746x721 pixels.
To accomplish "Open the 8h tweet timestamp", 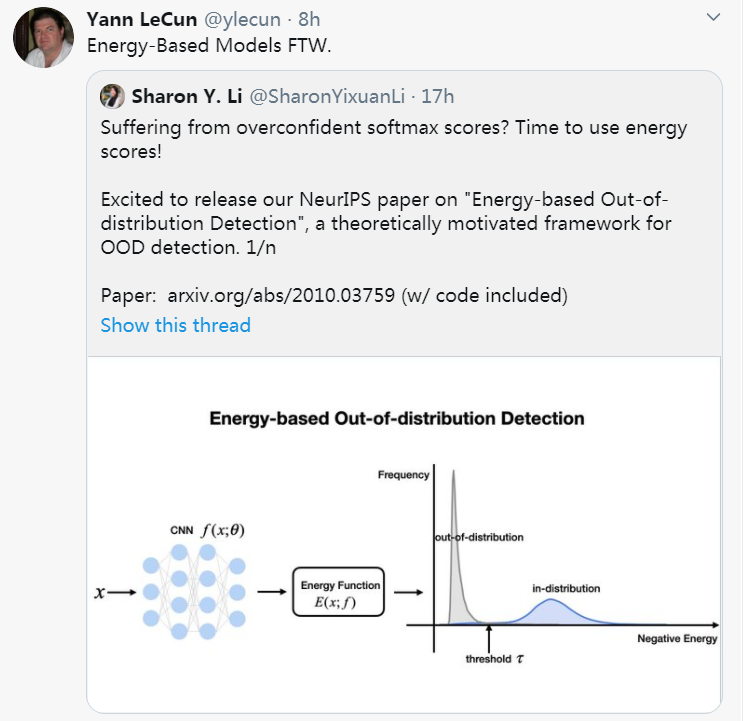I will (309, 19).
